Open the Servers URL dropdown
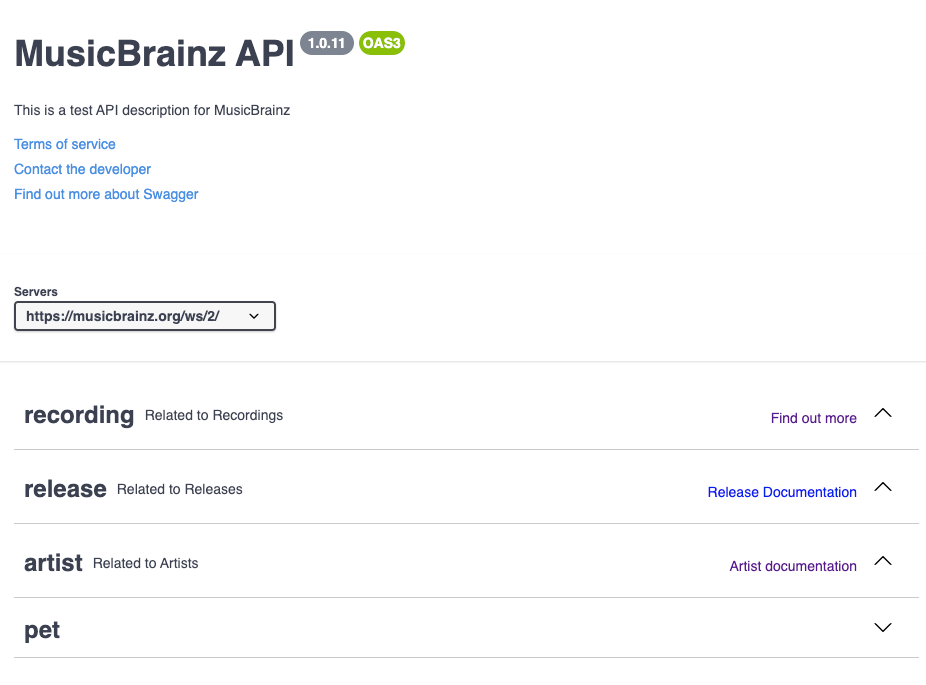926x685 pixels. pyautogui.click(x=145, y=316)
